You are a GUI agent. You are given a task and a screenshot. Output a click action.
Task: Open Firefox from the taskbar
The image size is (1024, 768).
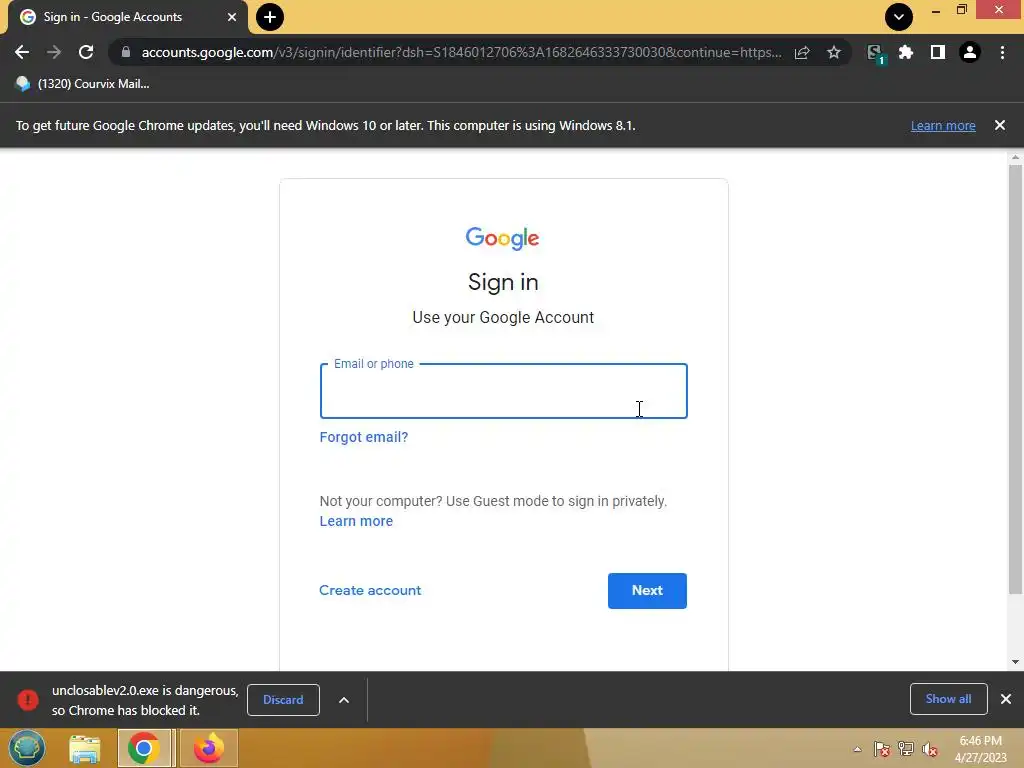tap(208, 748)
